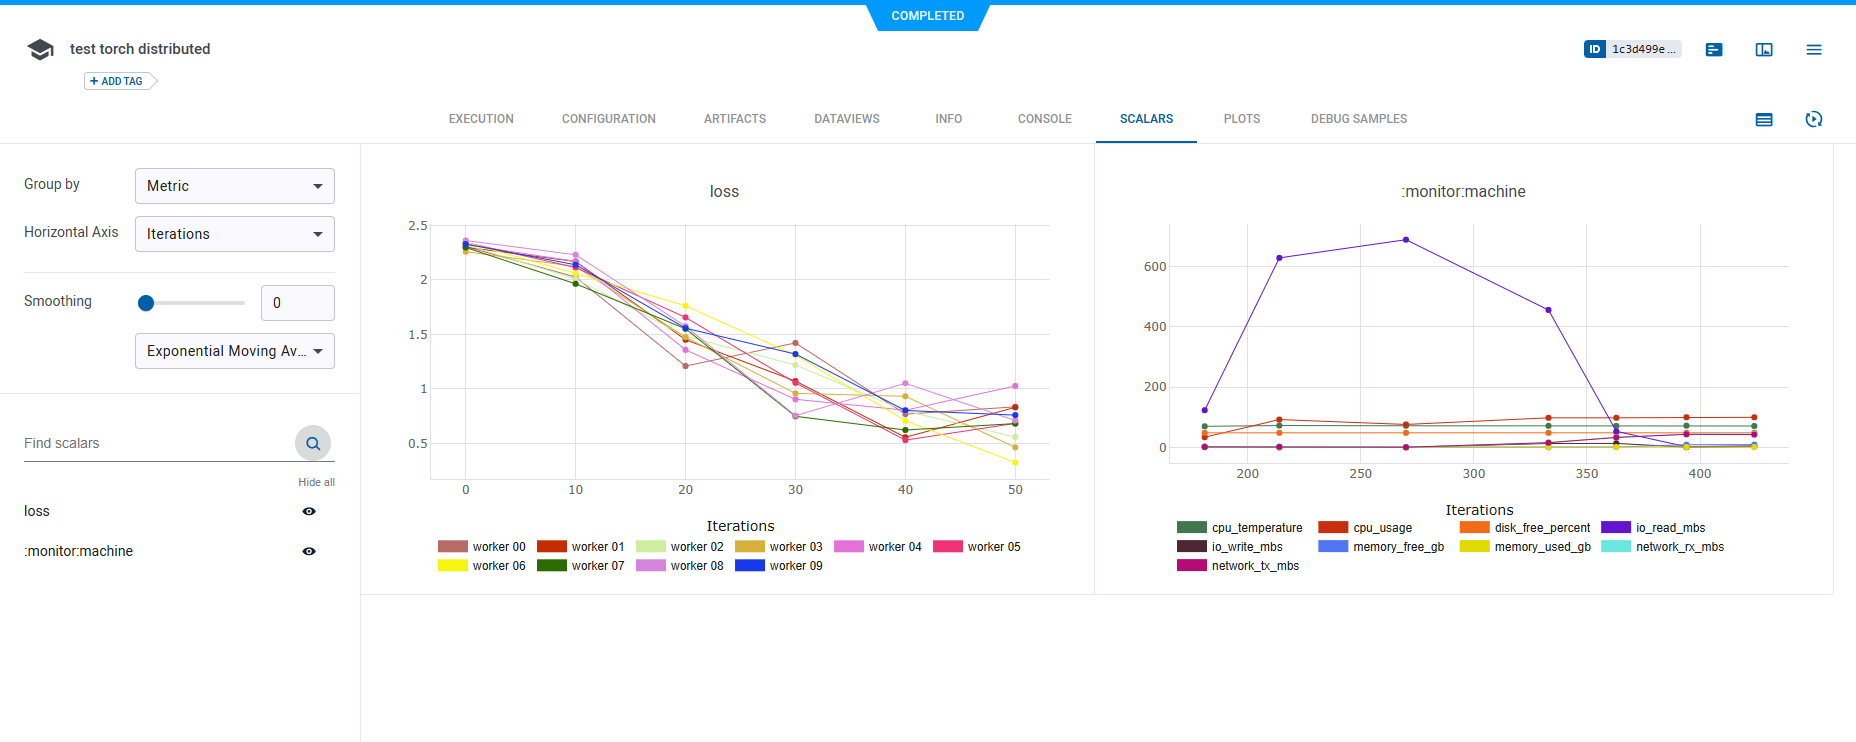Switch to the PLOTS tab

click(1241, 119)
